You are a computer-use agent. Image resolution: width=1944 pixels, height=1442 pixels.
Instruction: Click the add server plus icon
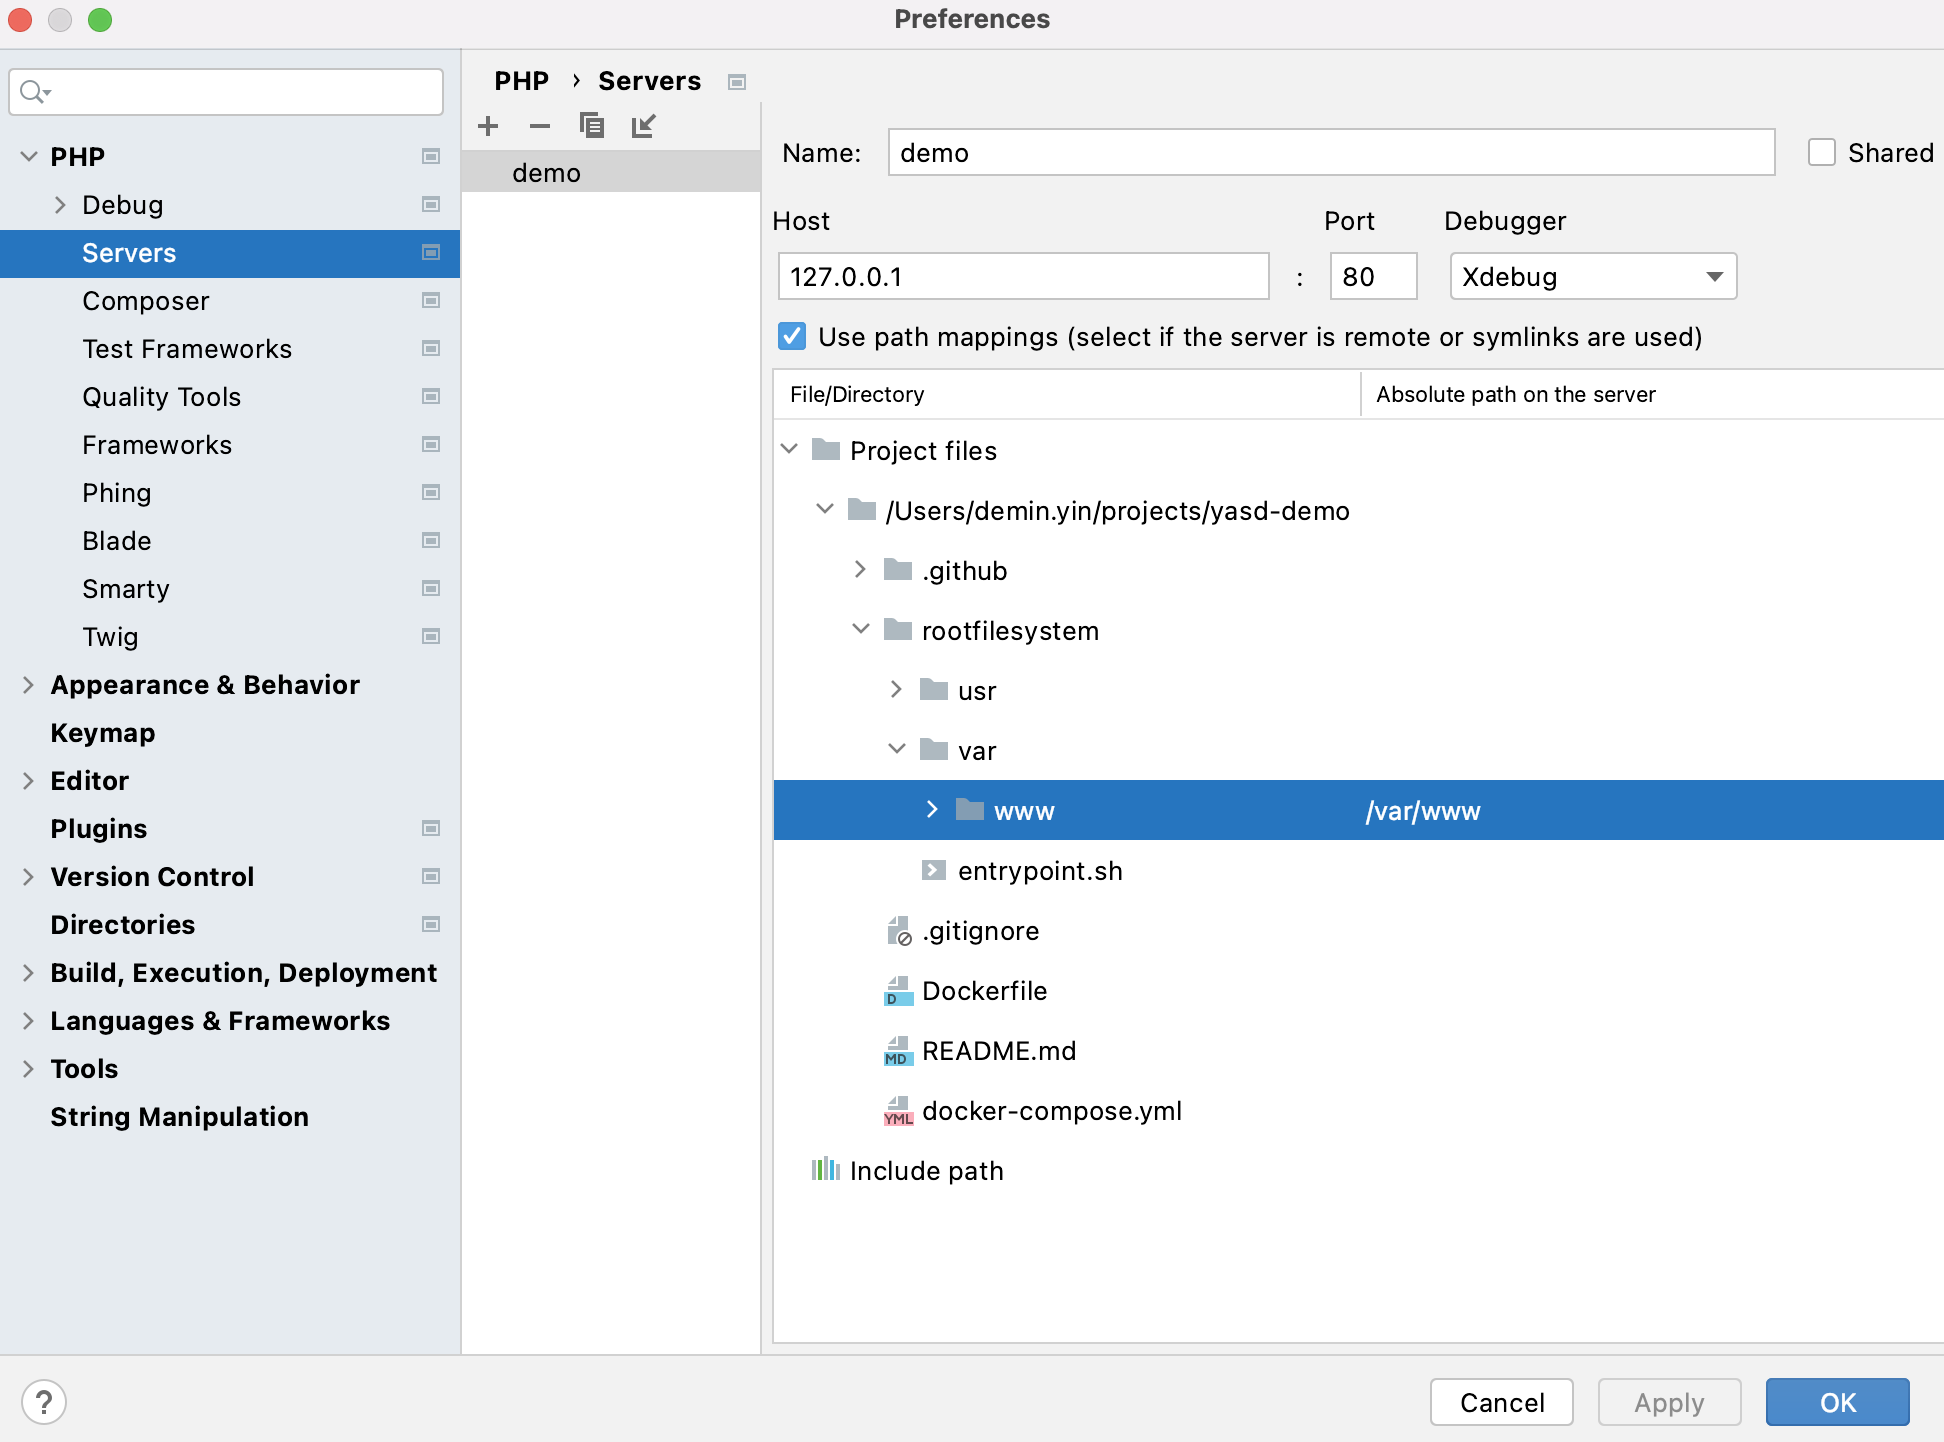click(488, 126)
